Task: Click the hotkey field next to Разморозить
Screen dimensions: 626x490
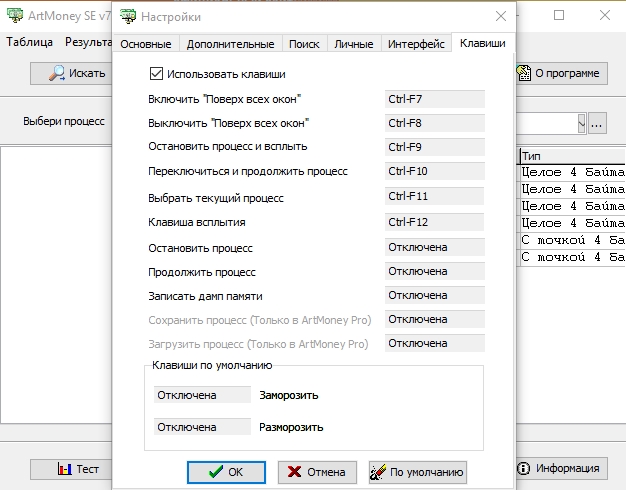Action: (x=202, y=427)
